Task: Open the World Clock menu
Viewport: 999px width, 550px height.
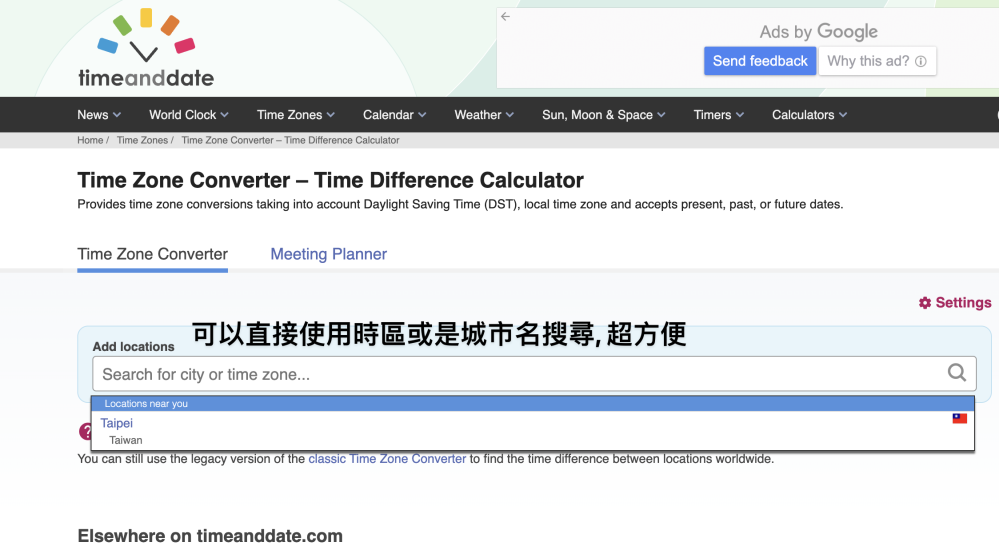Action: (x=189, y=115)
